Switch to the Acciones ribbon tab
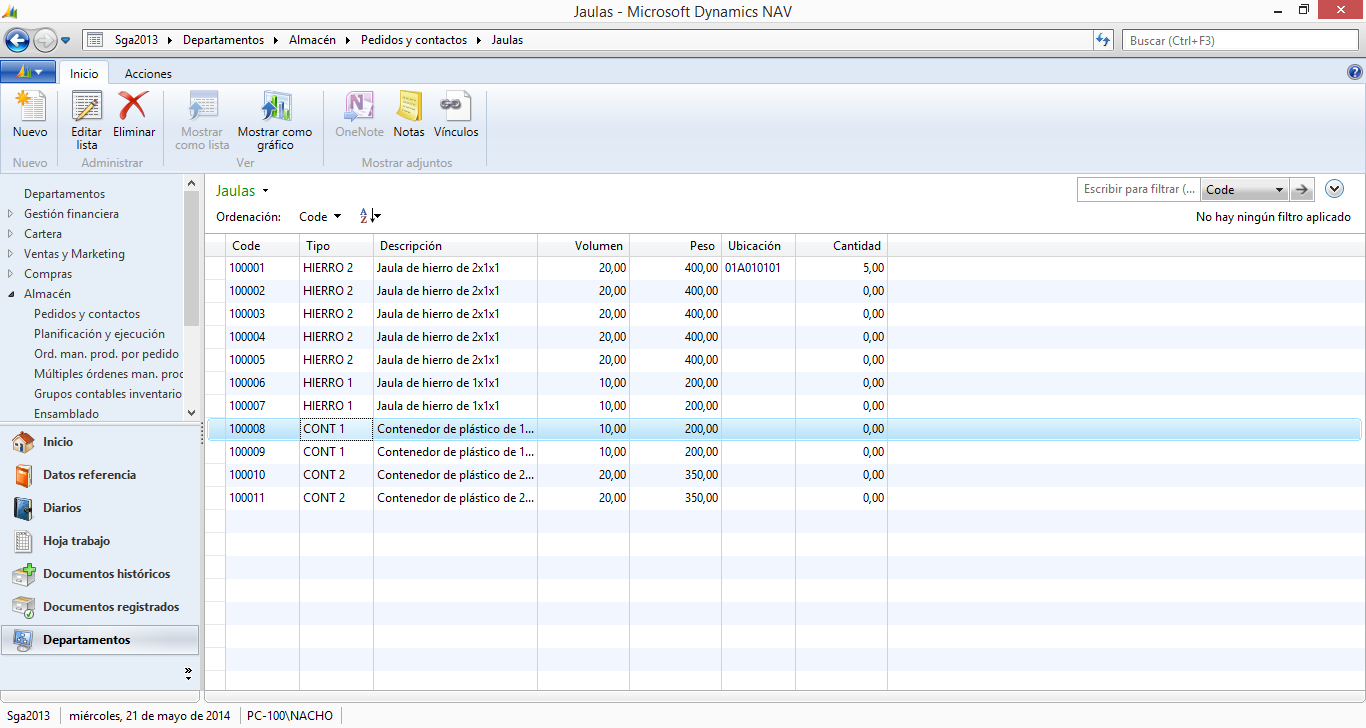 pos(148,73)
